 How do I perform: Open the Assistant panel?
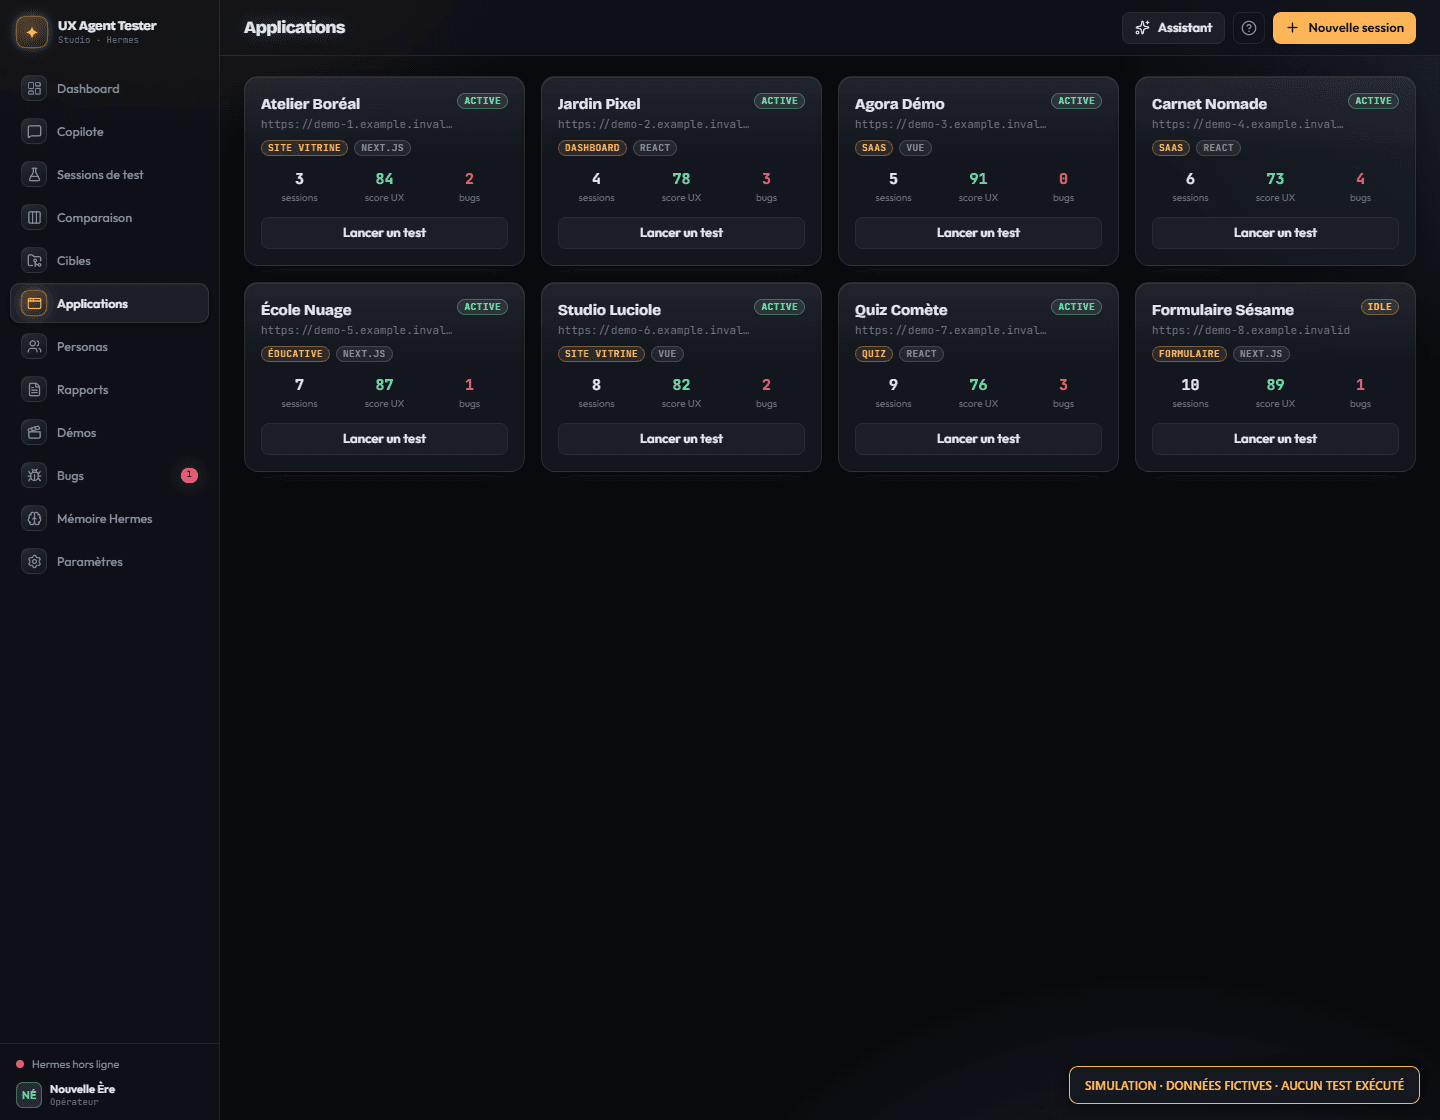1173,28
